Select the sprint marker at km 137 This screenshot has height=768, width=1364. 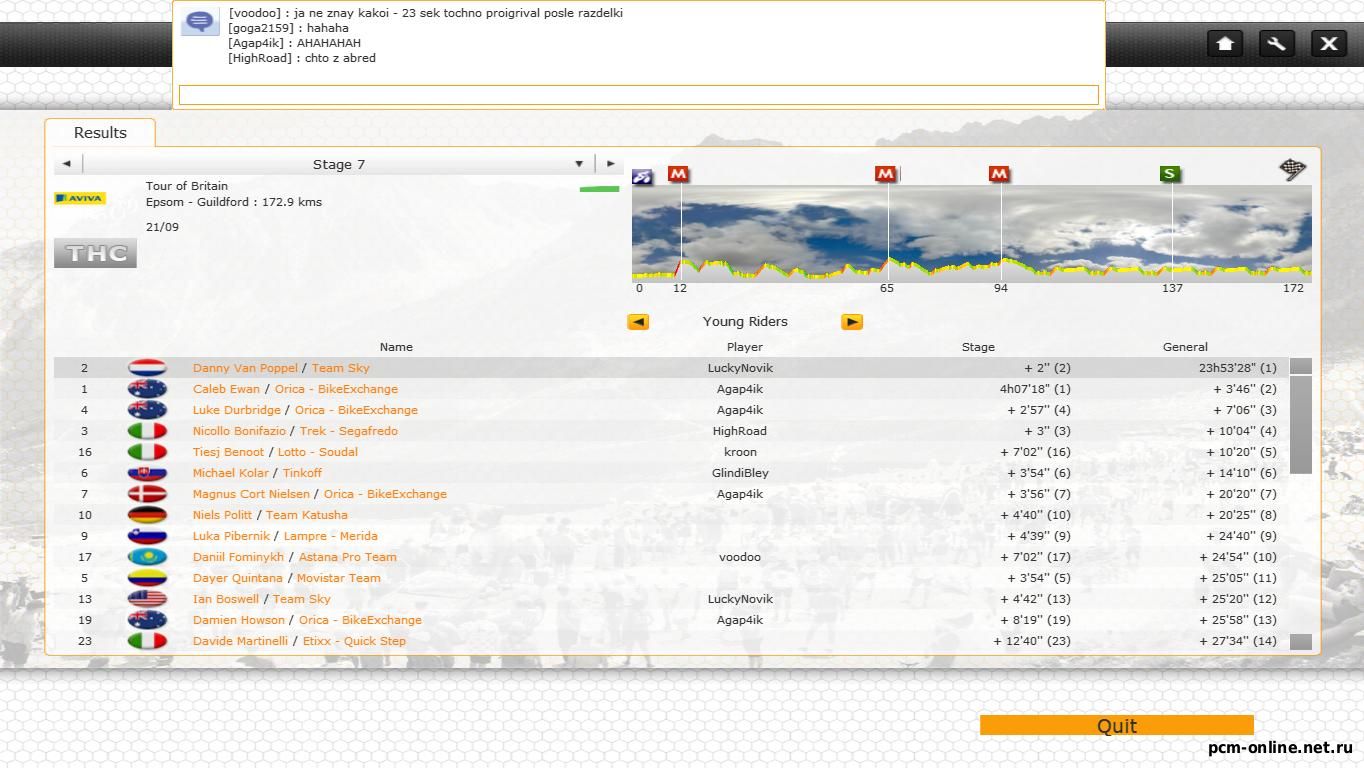[1169, 174]
